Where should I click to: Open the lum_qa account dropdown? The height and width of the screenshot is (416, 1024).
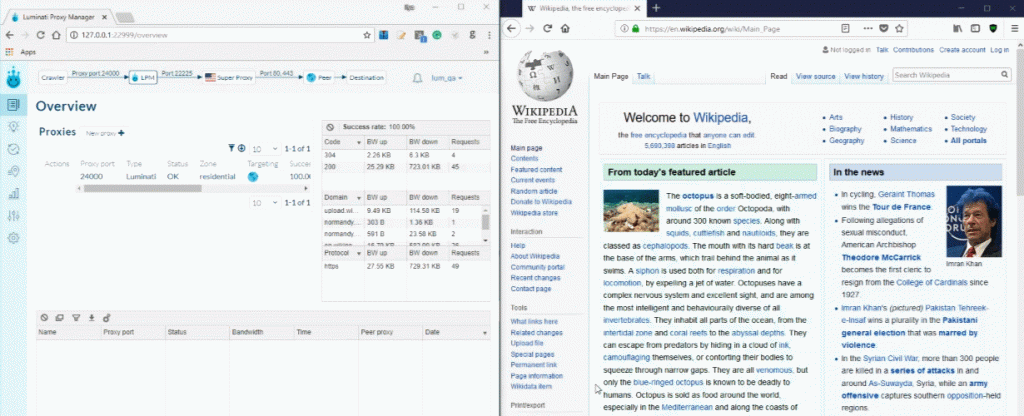click(446, 77)
